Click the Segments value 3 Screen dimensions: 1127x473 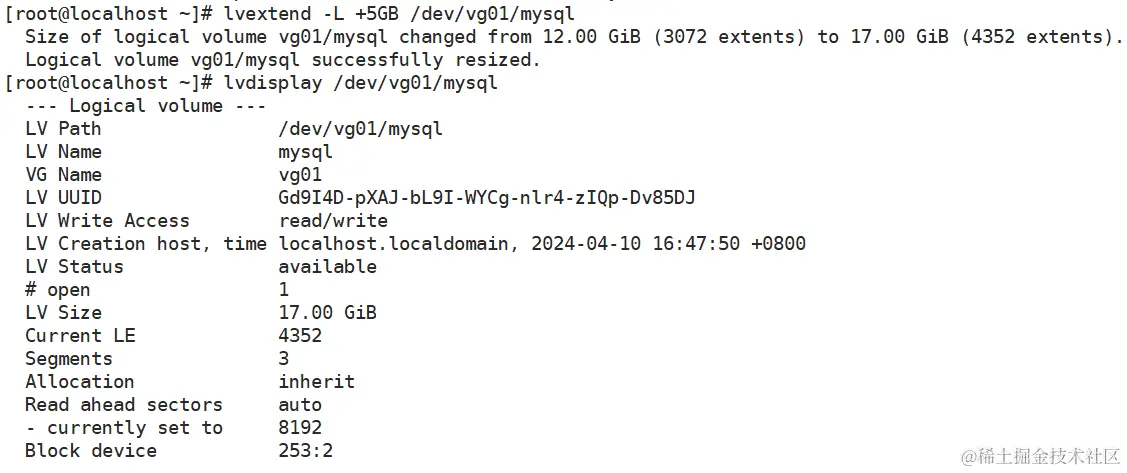284,359
